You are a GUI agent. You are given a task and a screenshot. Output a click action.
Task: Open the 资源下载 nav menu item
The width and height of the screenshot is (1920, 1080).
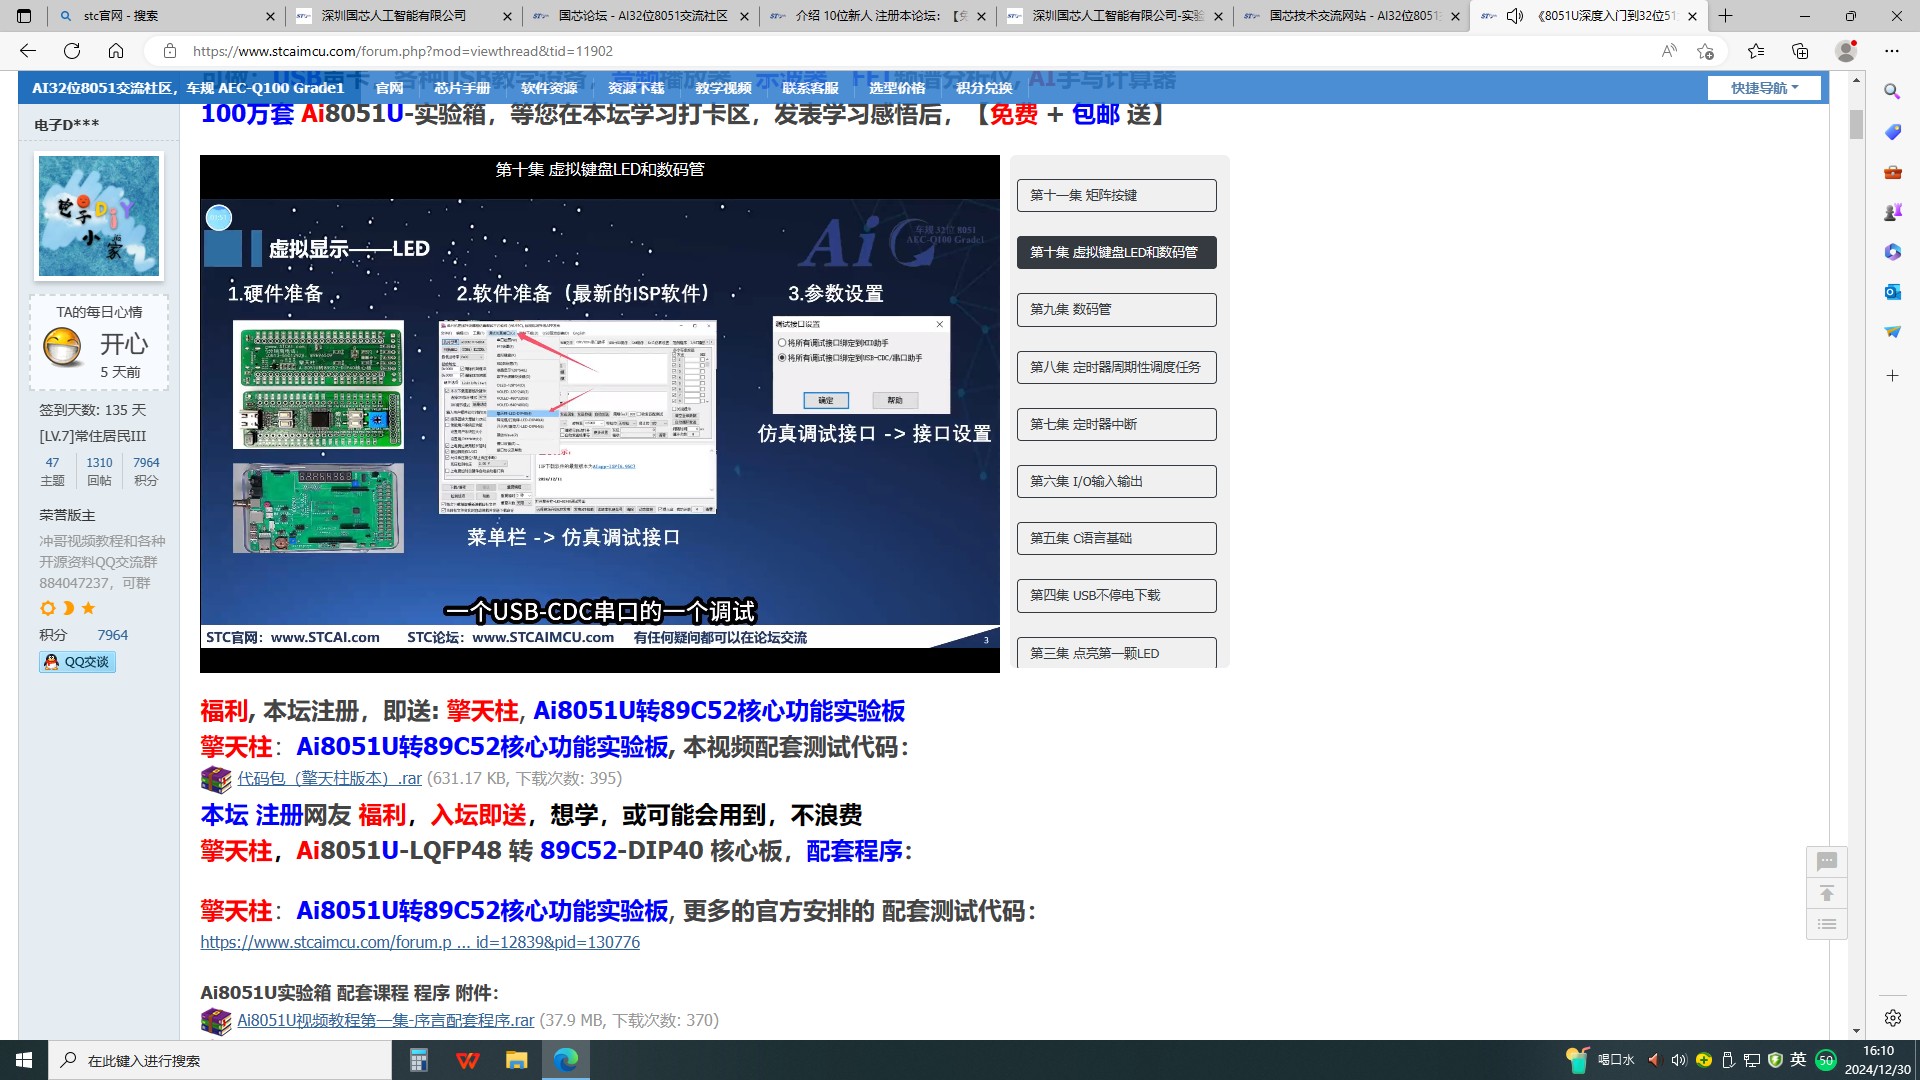636,88
